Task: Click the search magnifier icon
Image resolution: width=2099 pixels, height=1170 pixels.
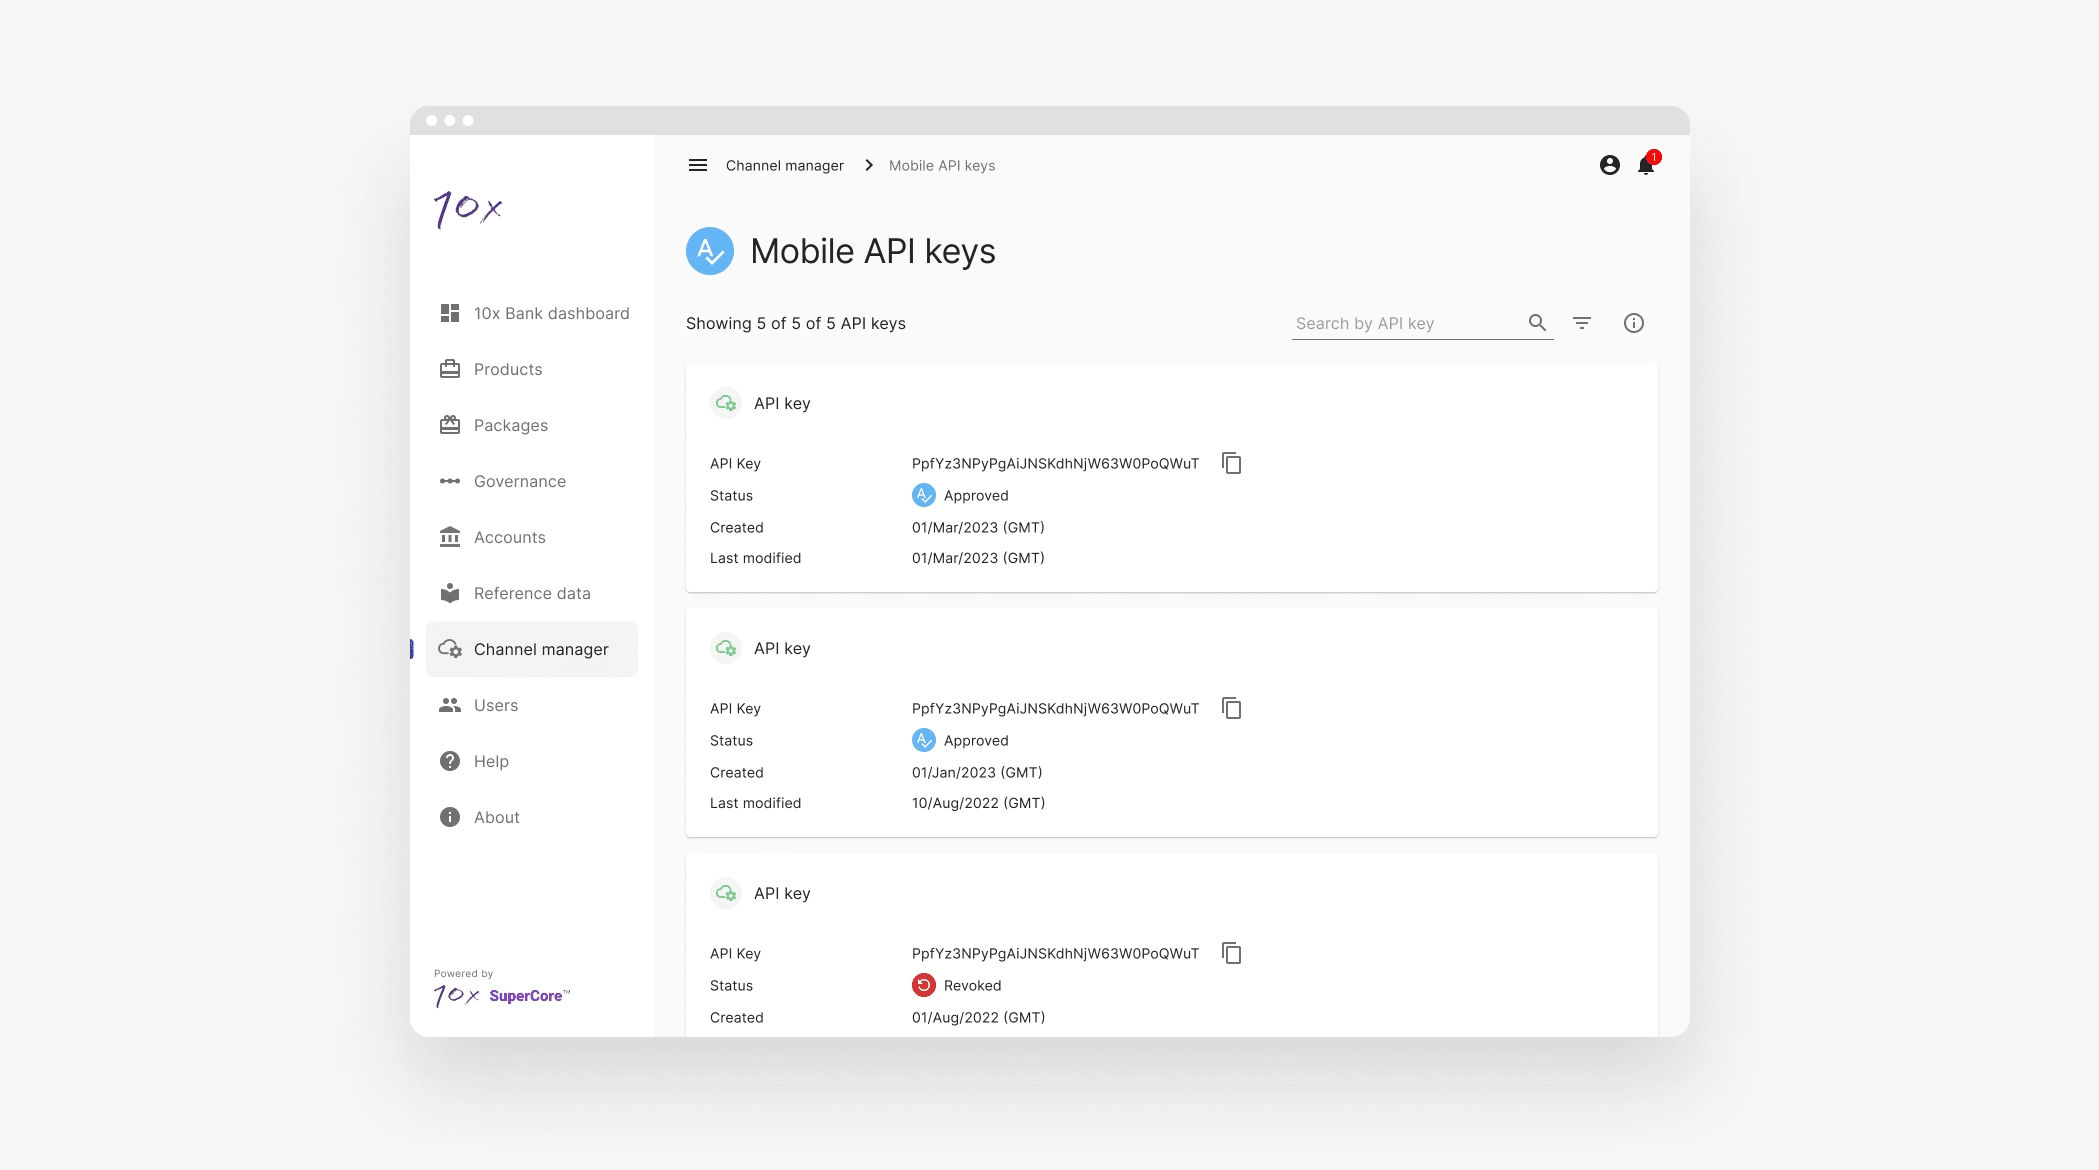Action: click(x=1537, y=323)
